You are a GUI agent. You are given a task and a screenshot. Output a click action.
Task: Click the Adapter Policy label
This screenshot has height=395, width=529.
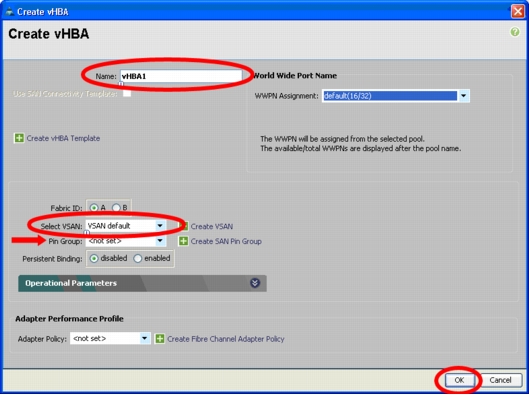pyautogui.click(x=42, y=339)
